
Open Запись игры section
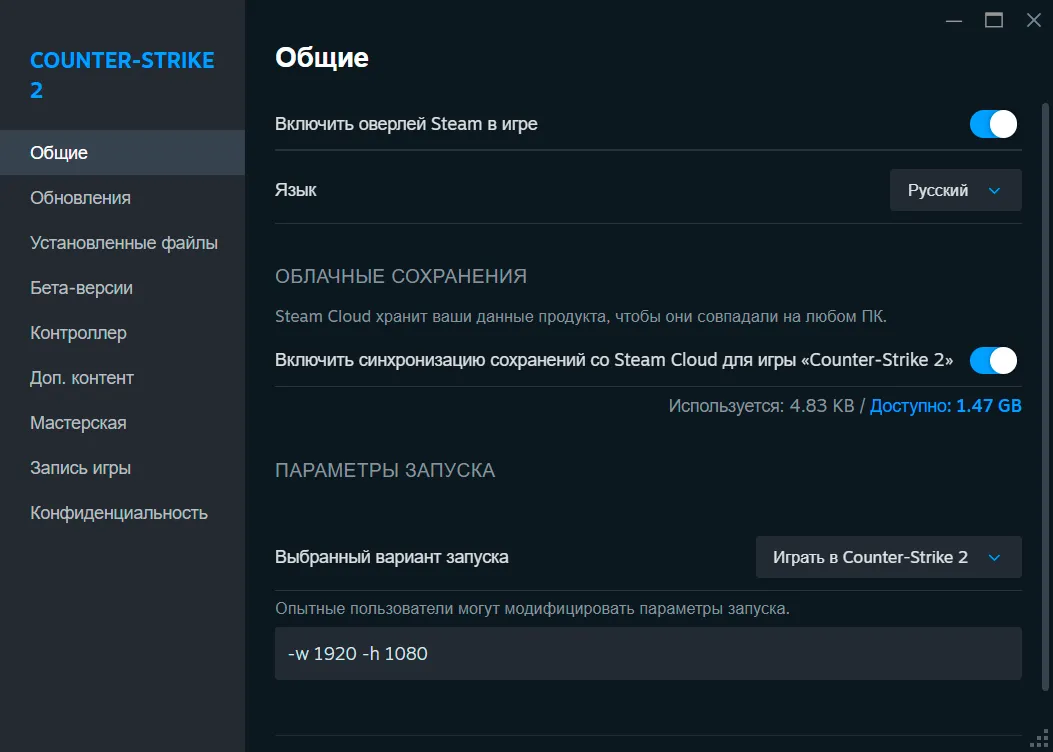point(122,468)
